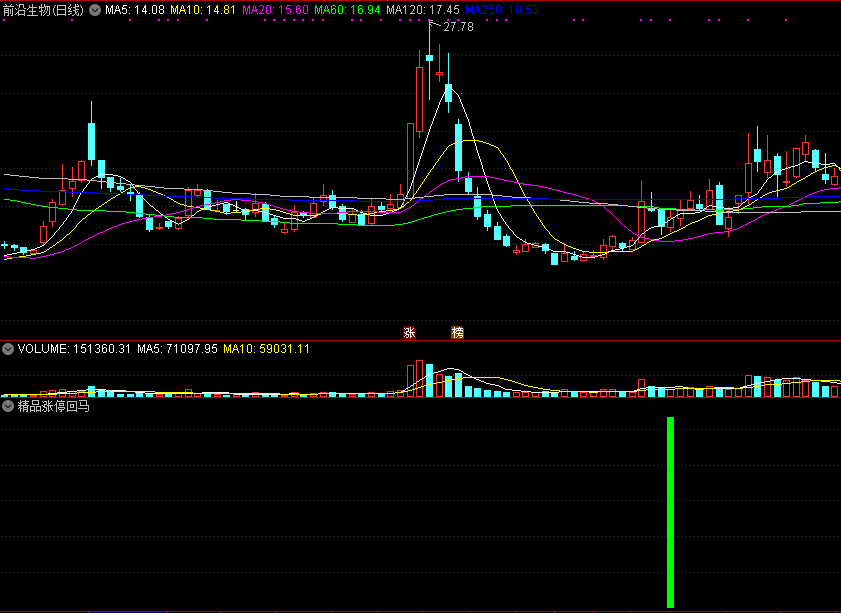Click volume MA10: 59031.11 label

pos(266,349)
